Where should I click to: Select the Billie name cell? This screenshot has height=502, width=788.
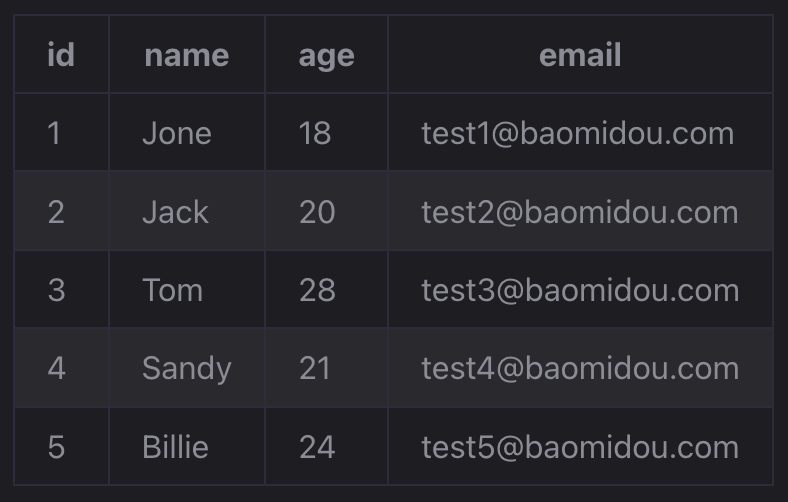click(187, 446)
